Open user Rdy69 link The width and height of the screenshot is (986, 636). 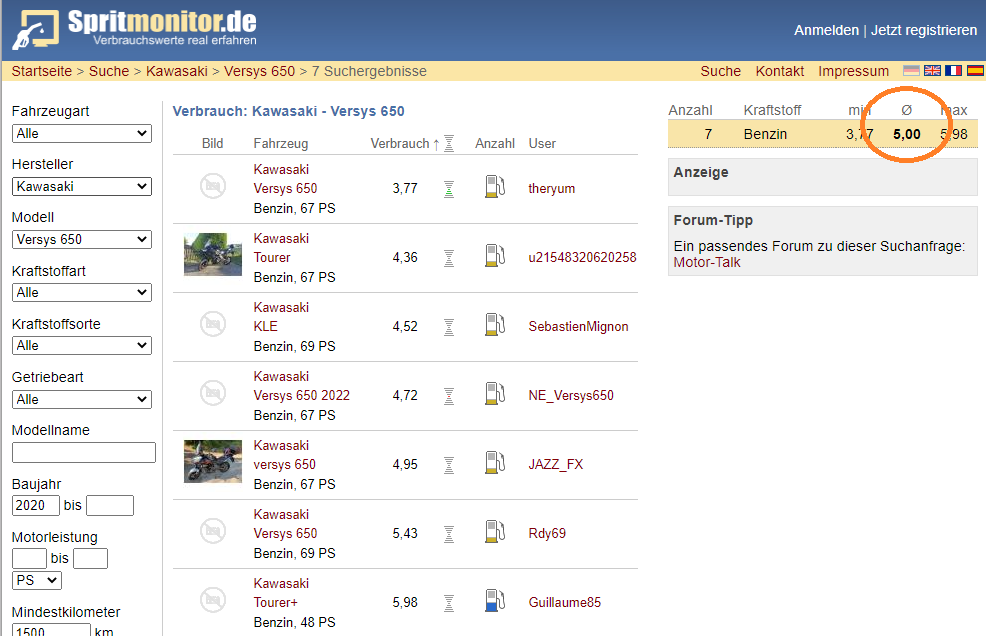point(547,533)
